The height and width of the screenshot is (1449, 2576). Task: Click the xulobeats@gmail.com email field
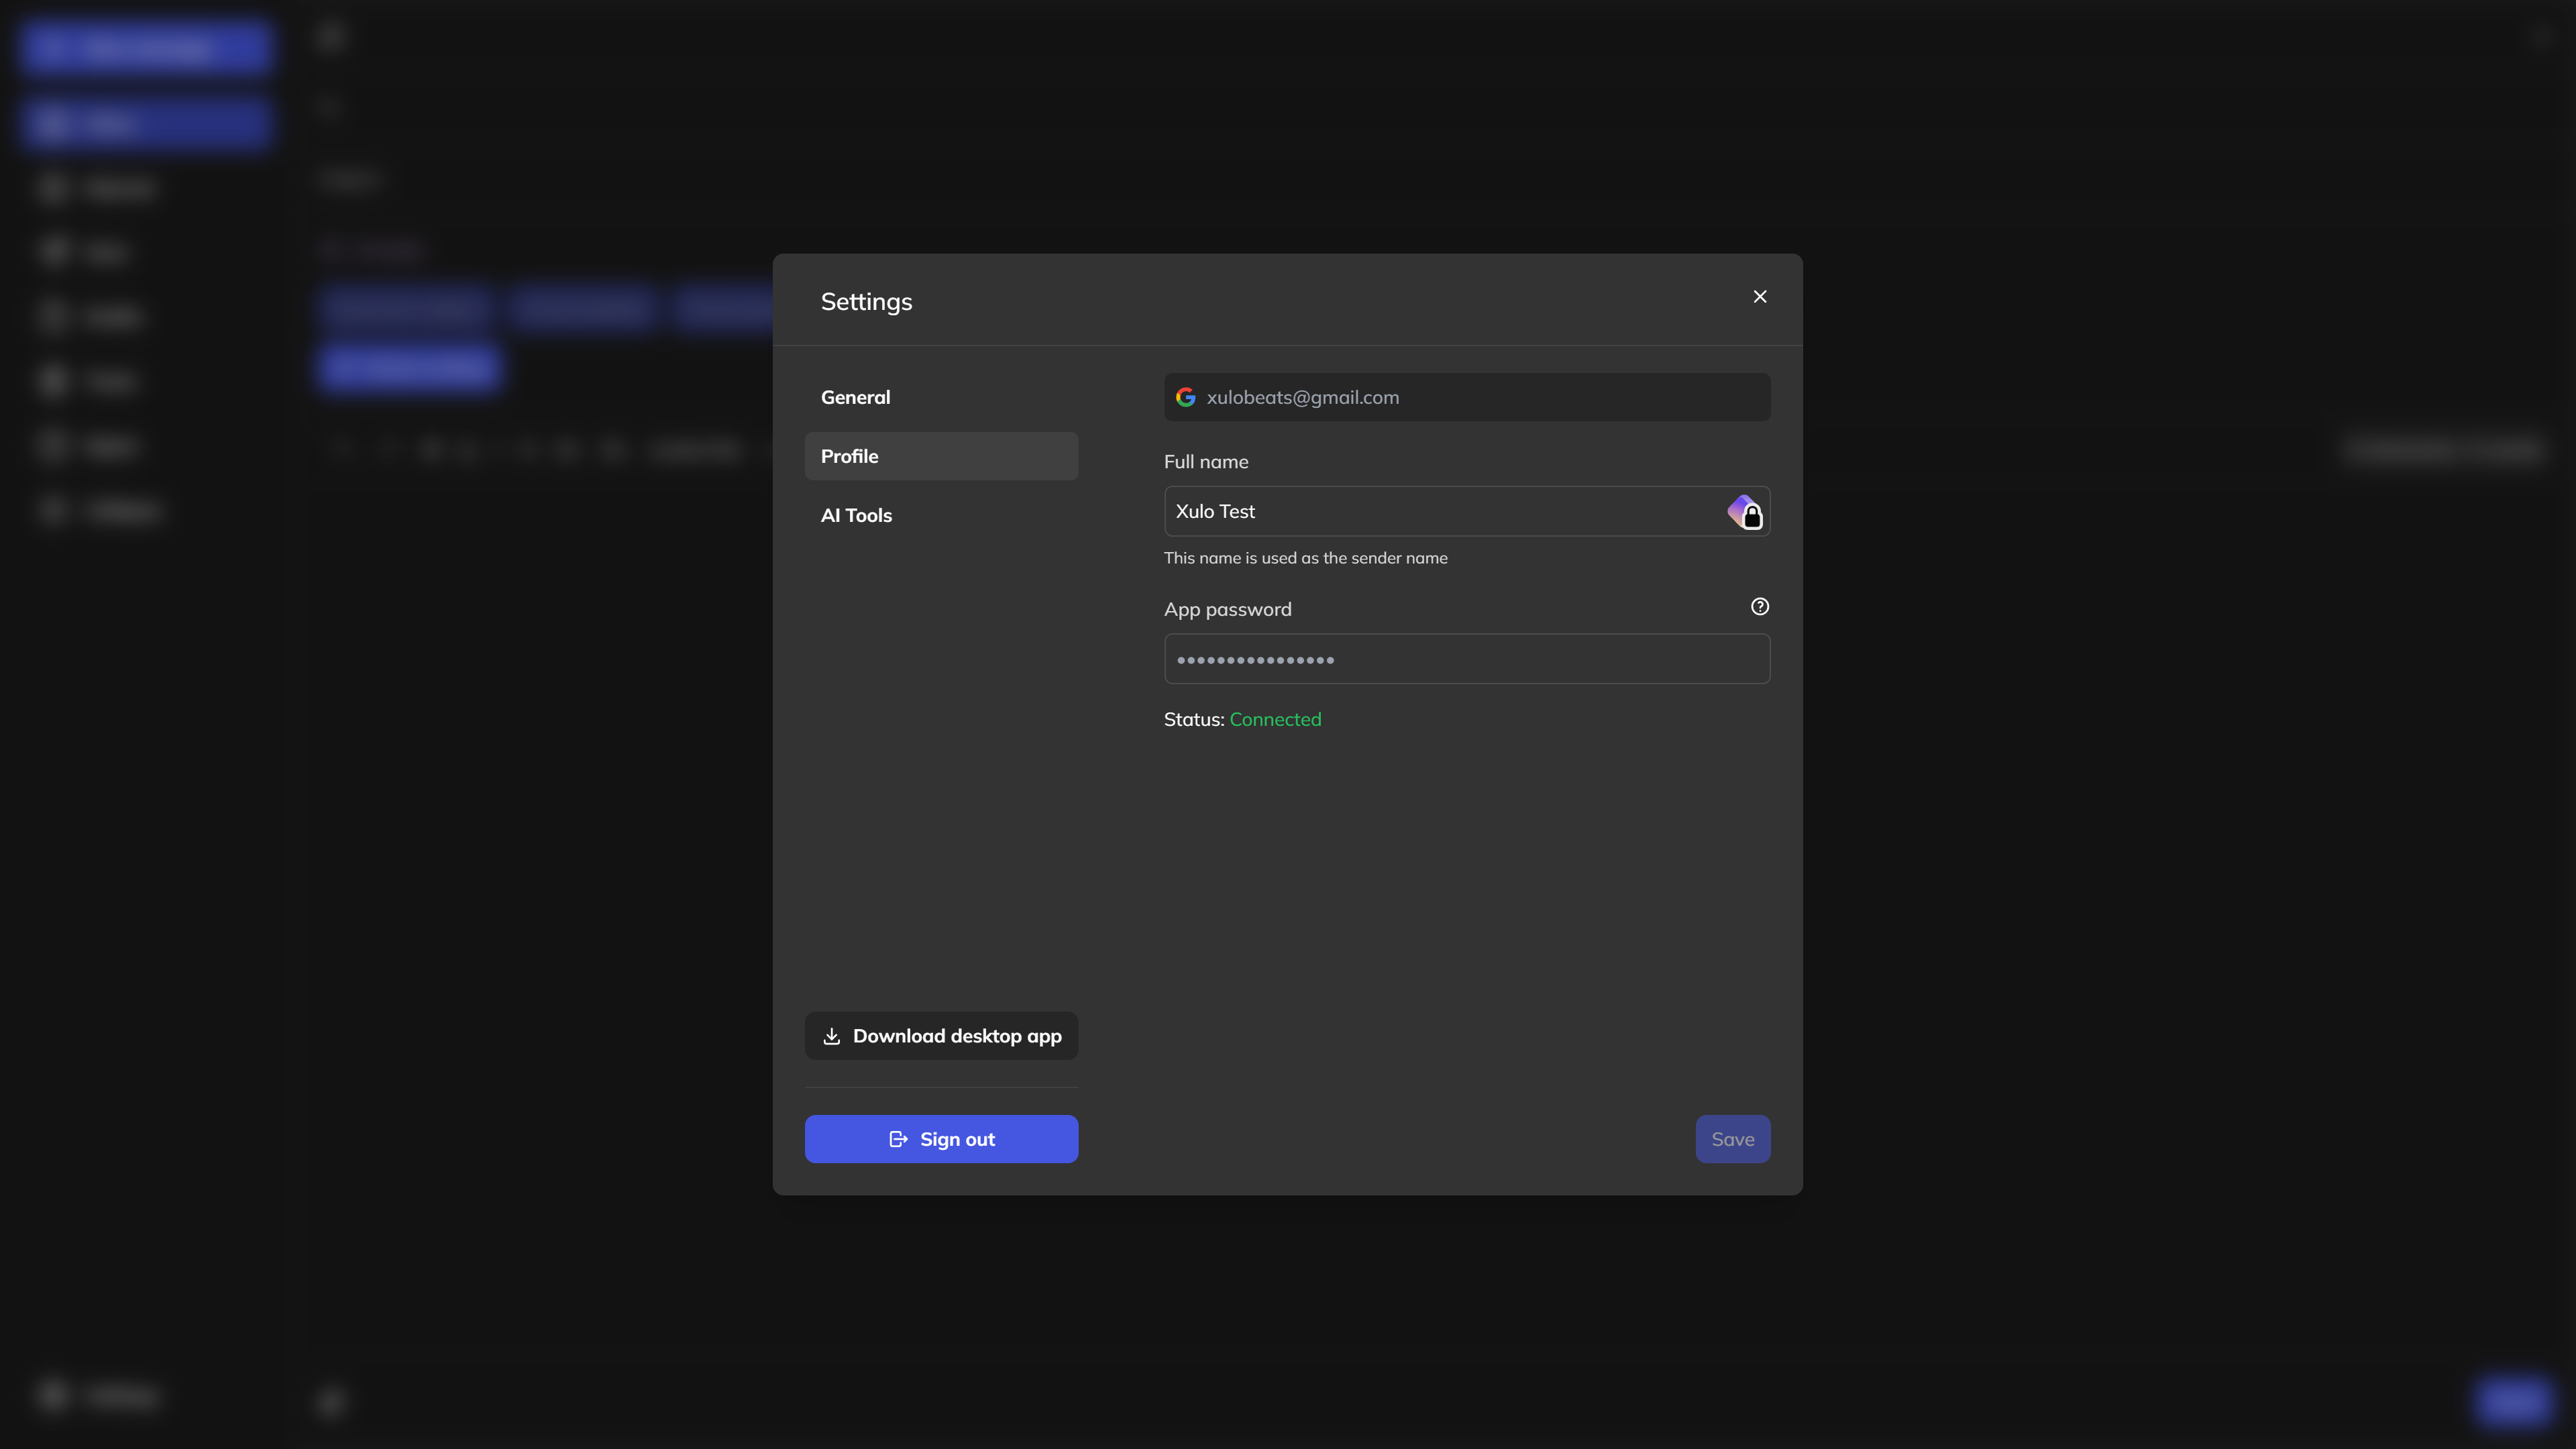point(1466,396)
